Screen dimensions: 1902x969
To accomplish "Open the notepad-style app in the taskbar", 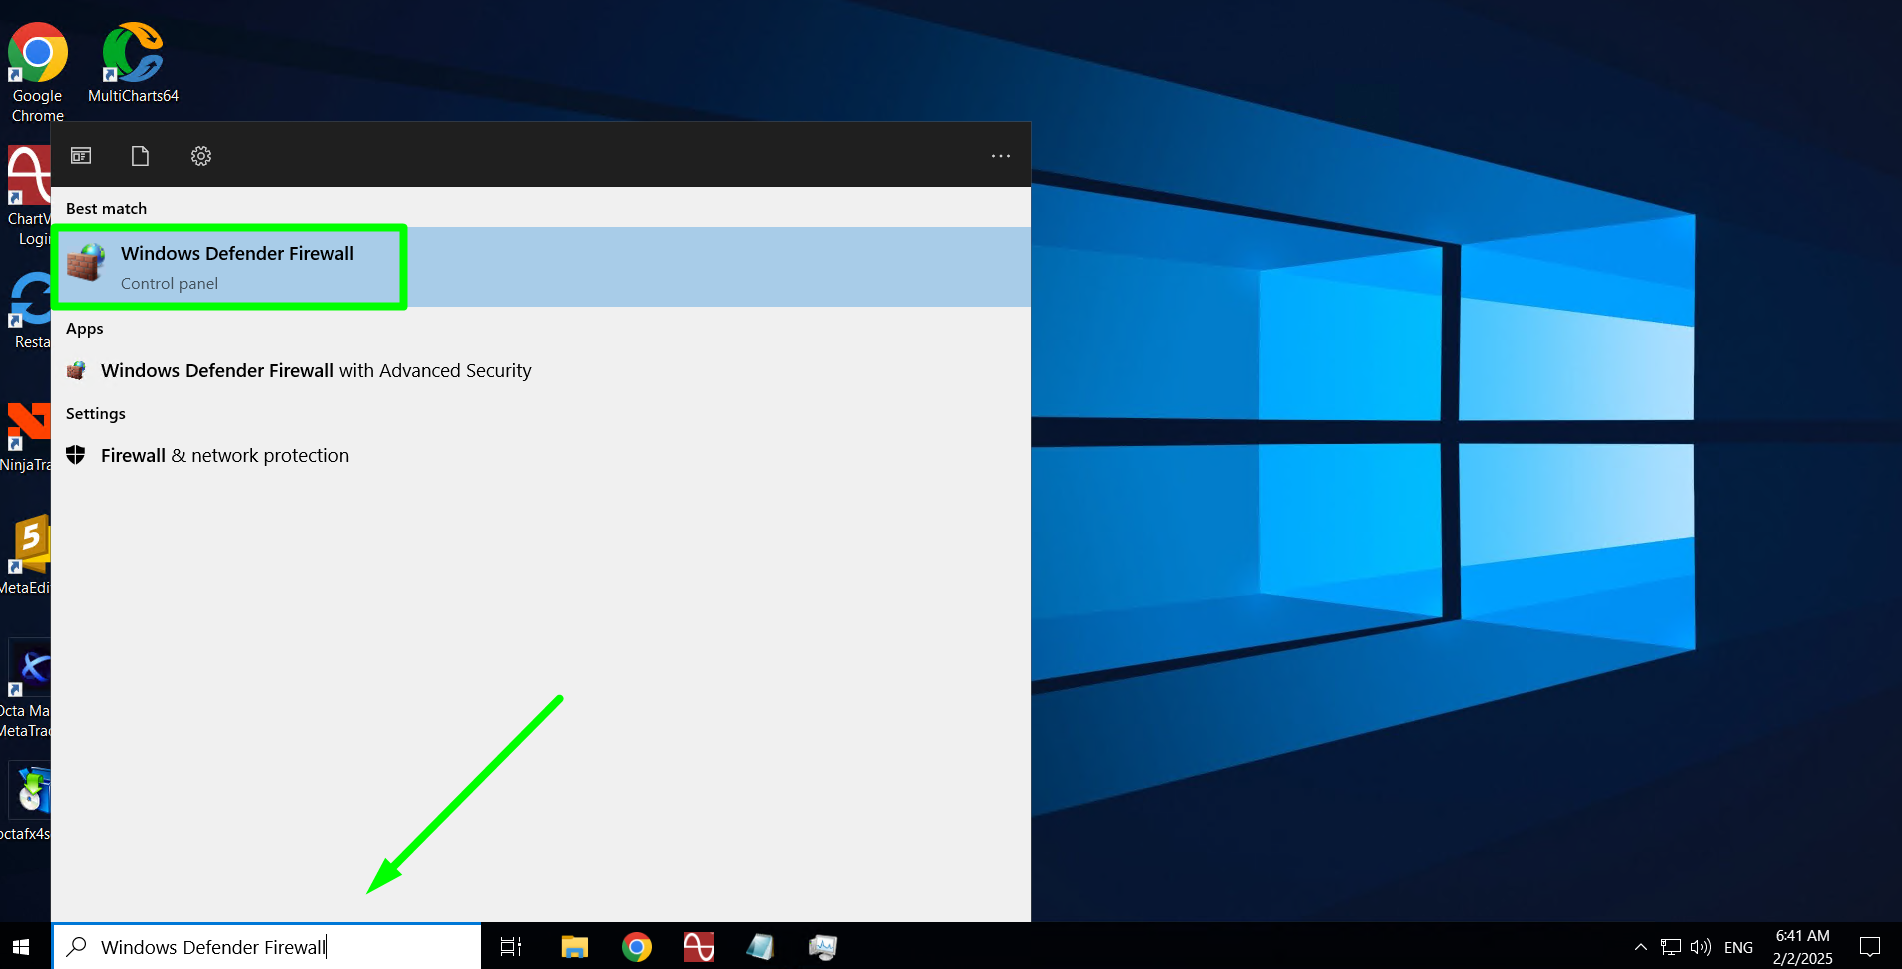I will point(760,946).
